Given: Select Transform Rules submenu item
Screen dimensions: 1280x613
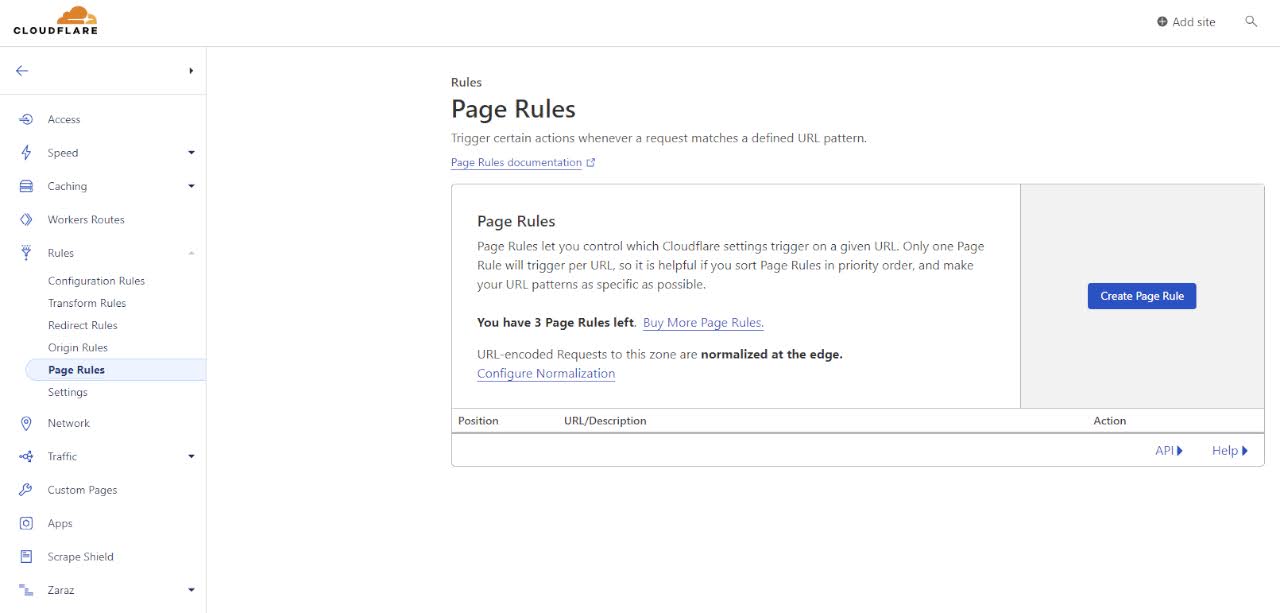Looking at the screenshot, I should (x=87, y=303).
